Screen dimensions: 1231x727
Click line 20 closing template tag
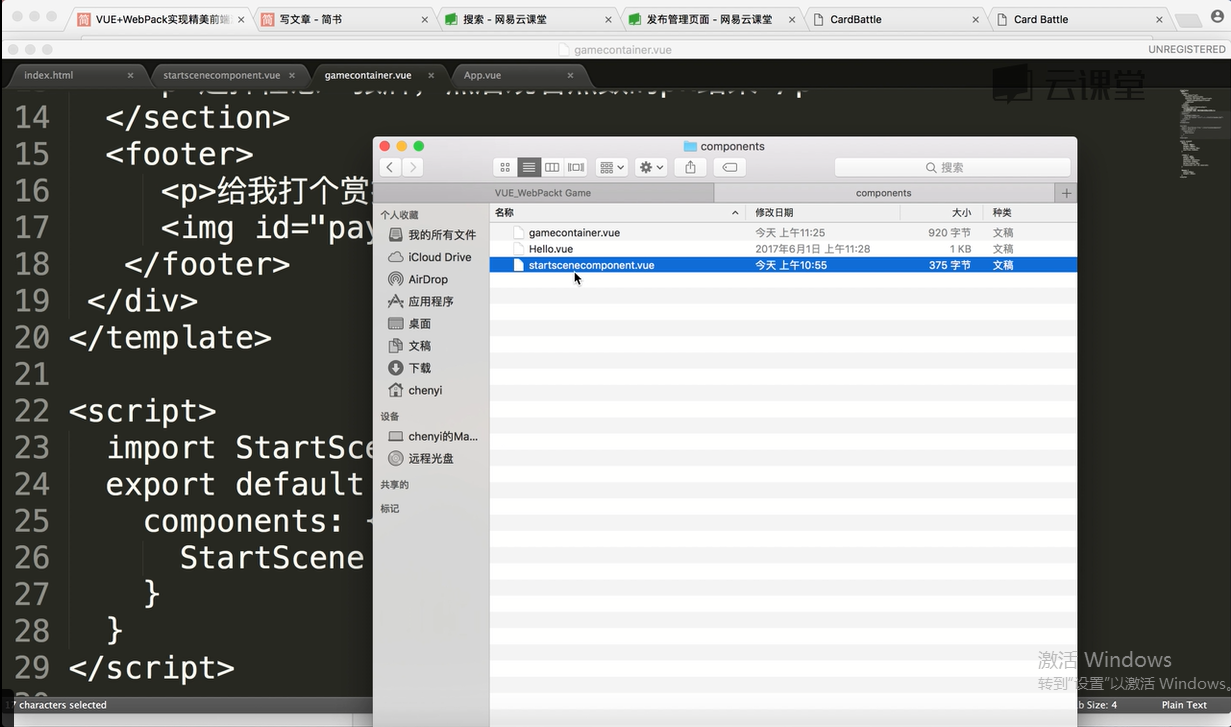pos(170,337)
